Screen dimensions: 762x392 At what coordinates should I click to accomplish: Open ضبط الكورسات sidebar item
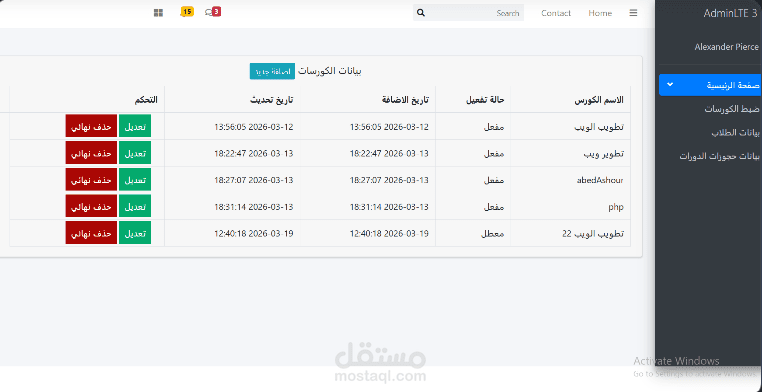click(731, 109)
